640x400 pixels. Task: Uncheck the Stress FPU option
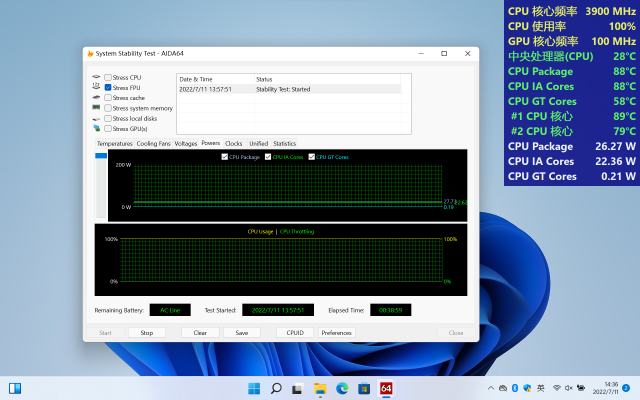coord(108,88)
